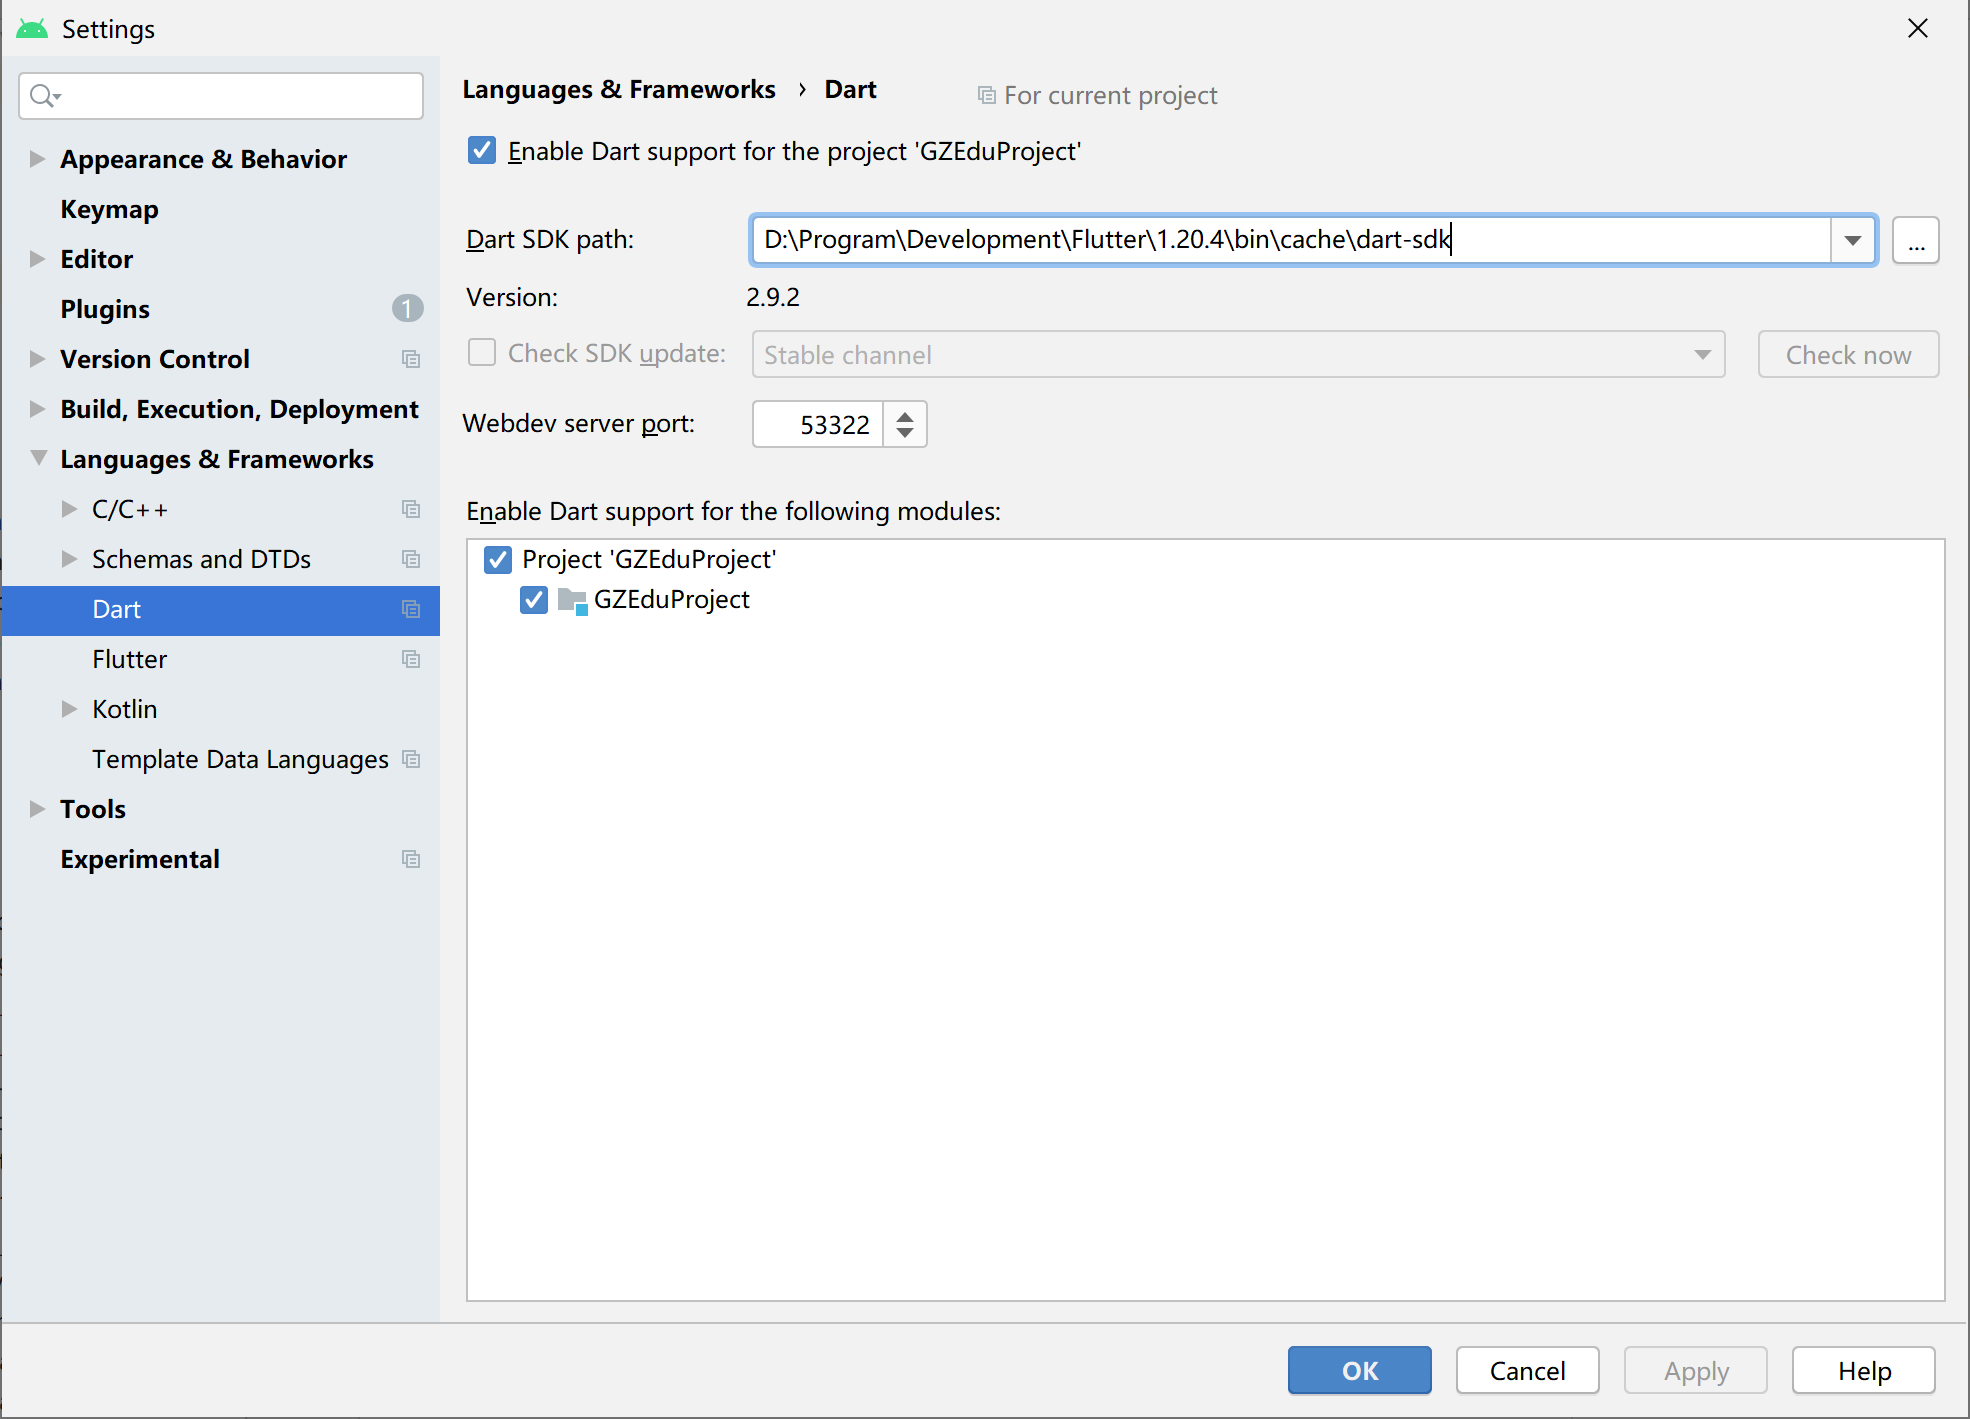Click into the Dart SDK path field
1970x1419 pixels.
1291,240
